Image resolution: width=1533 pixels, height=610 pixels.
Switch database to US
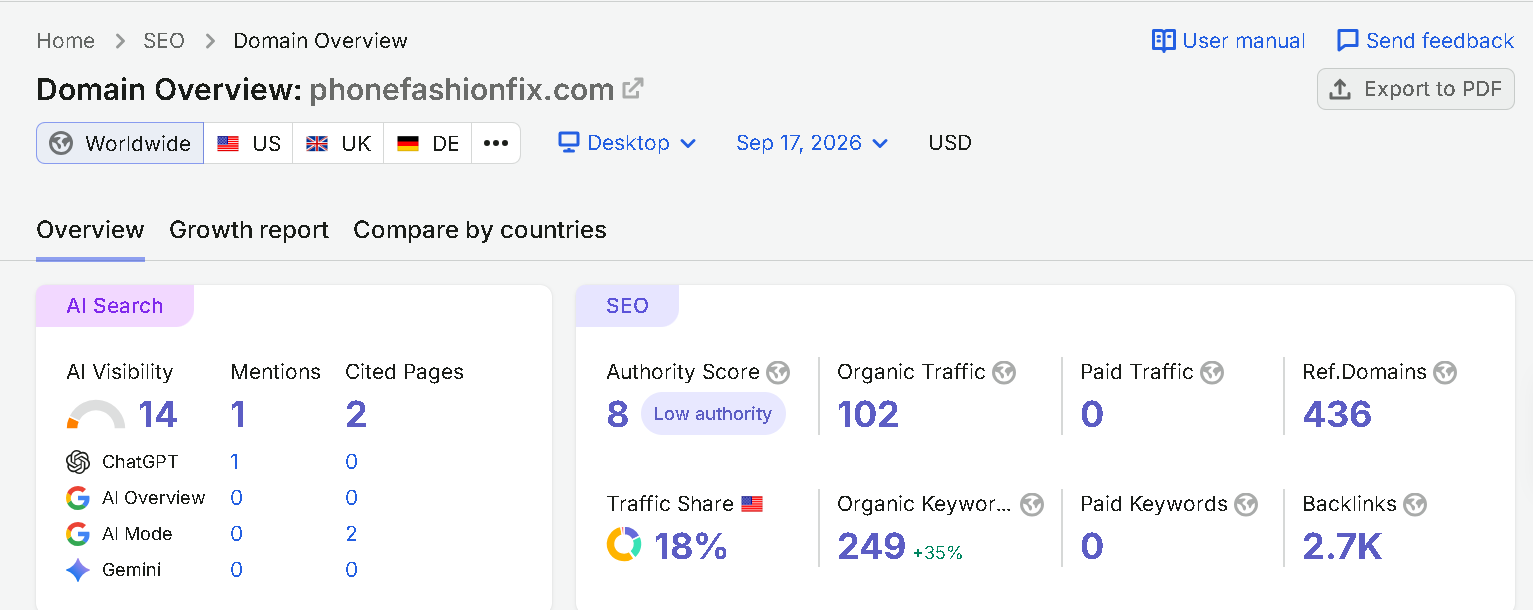pyautogui.click(x=249, y=143)
